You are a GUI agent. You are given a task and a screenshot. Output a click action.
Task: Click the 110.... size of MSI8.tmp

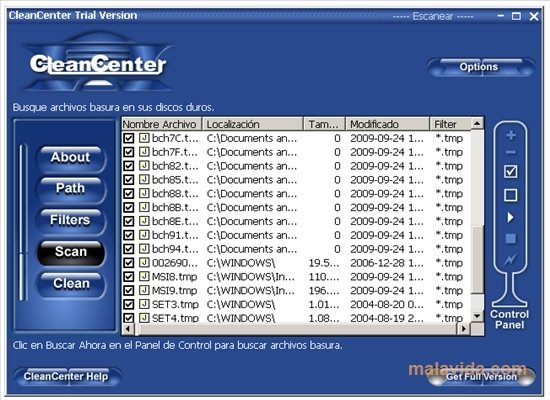coord(324,277)
